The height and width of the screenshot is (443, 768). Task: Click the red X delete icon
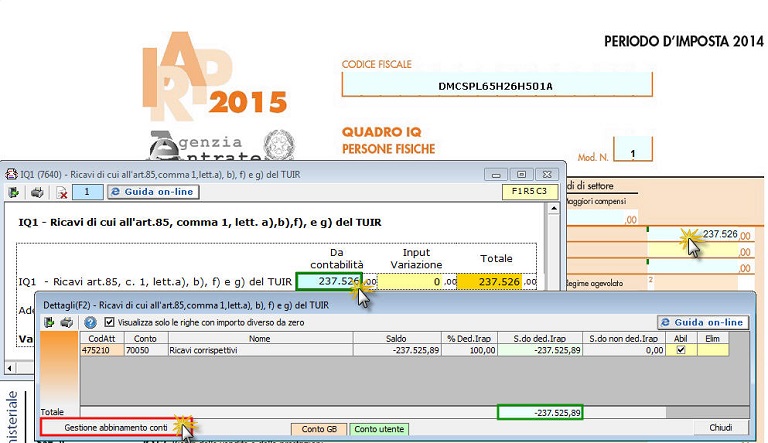click(x=62, y=192)
